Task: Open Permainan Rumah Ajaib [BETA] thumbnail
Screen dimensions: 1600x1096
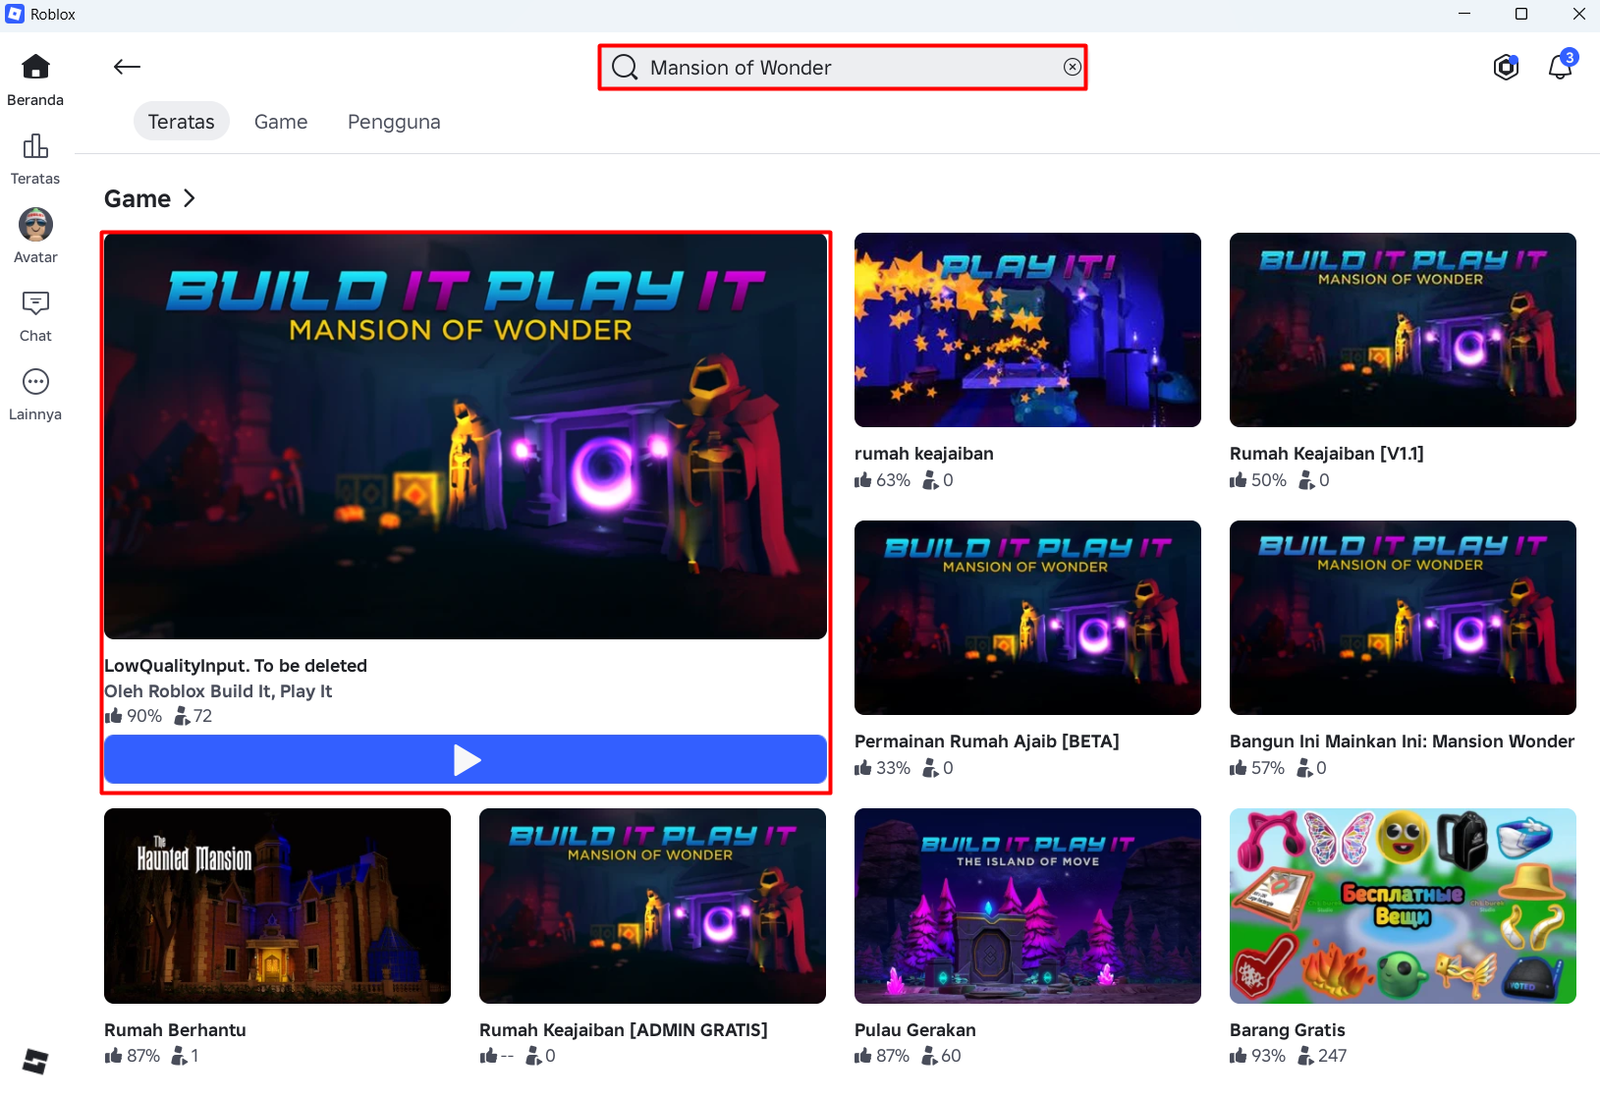Action: point(1028,618)
